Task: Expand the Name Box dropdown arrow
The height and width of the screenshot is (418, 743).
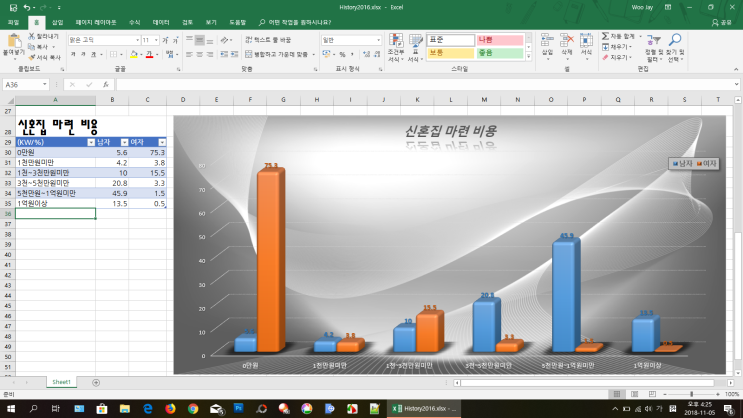Action: click(x=45, y=84)
